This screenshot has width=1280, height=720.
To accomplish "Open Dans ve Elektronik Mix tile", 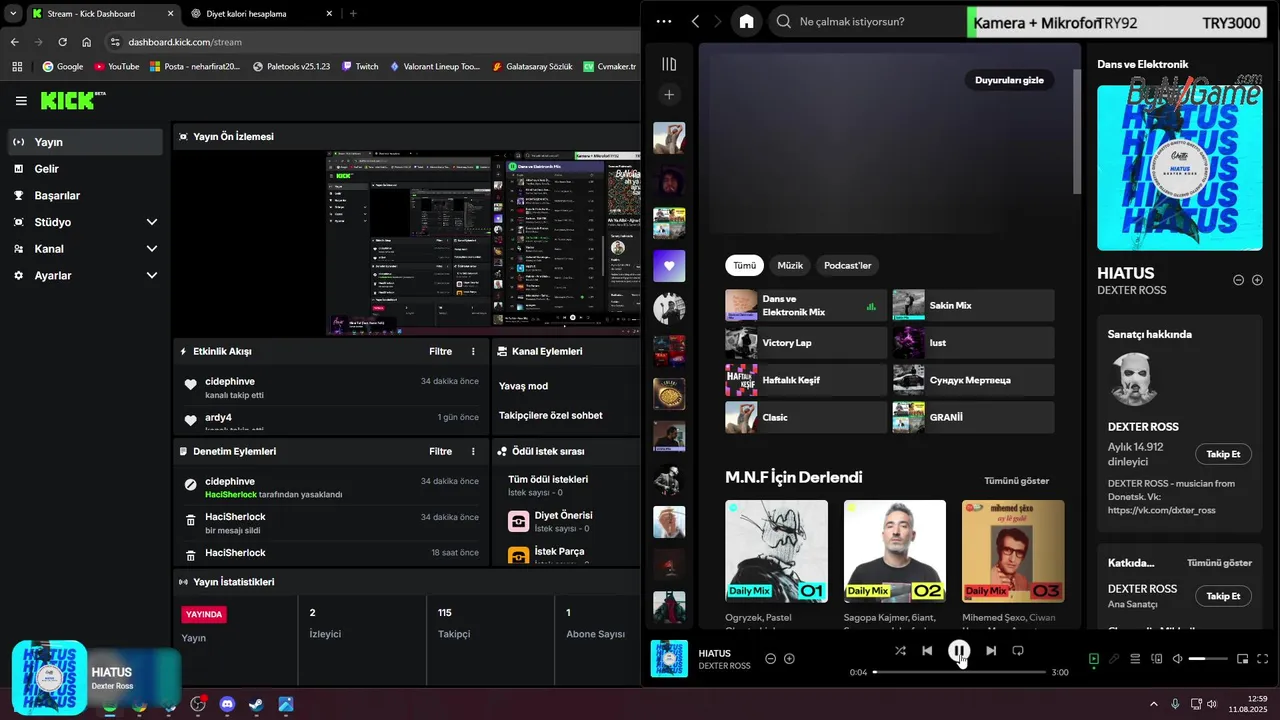I will pos(806,306).
